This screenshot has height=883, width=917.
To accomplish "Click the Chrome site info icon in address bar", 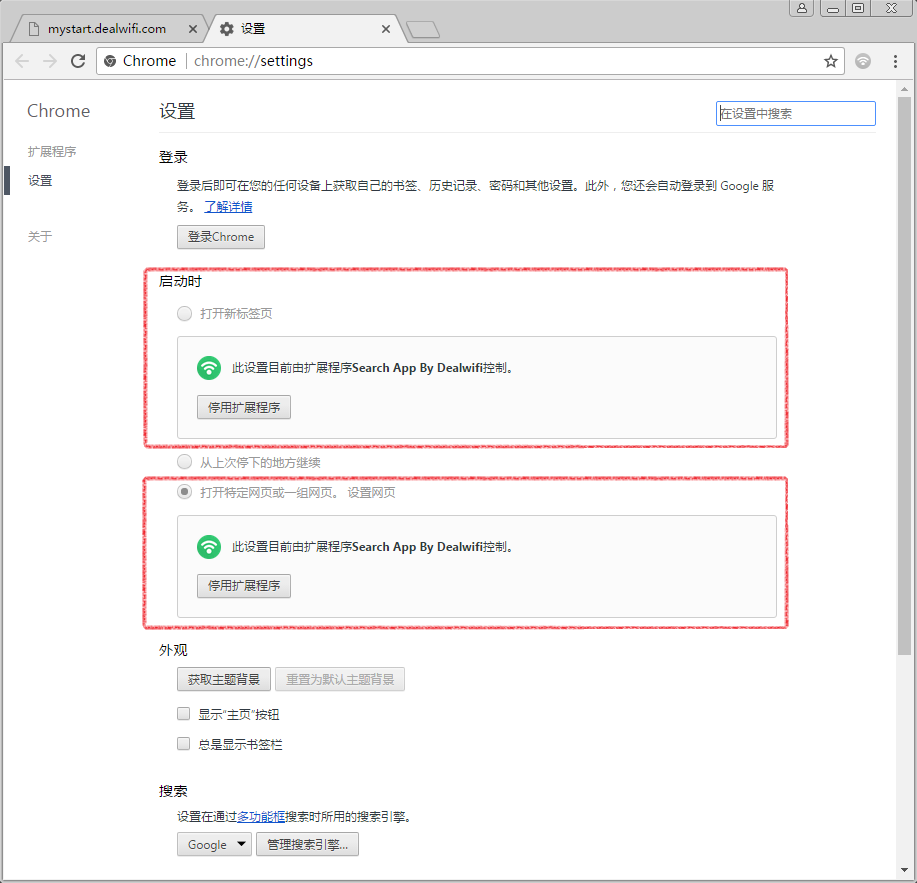I will click(x=109, y=61).
